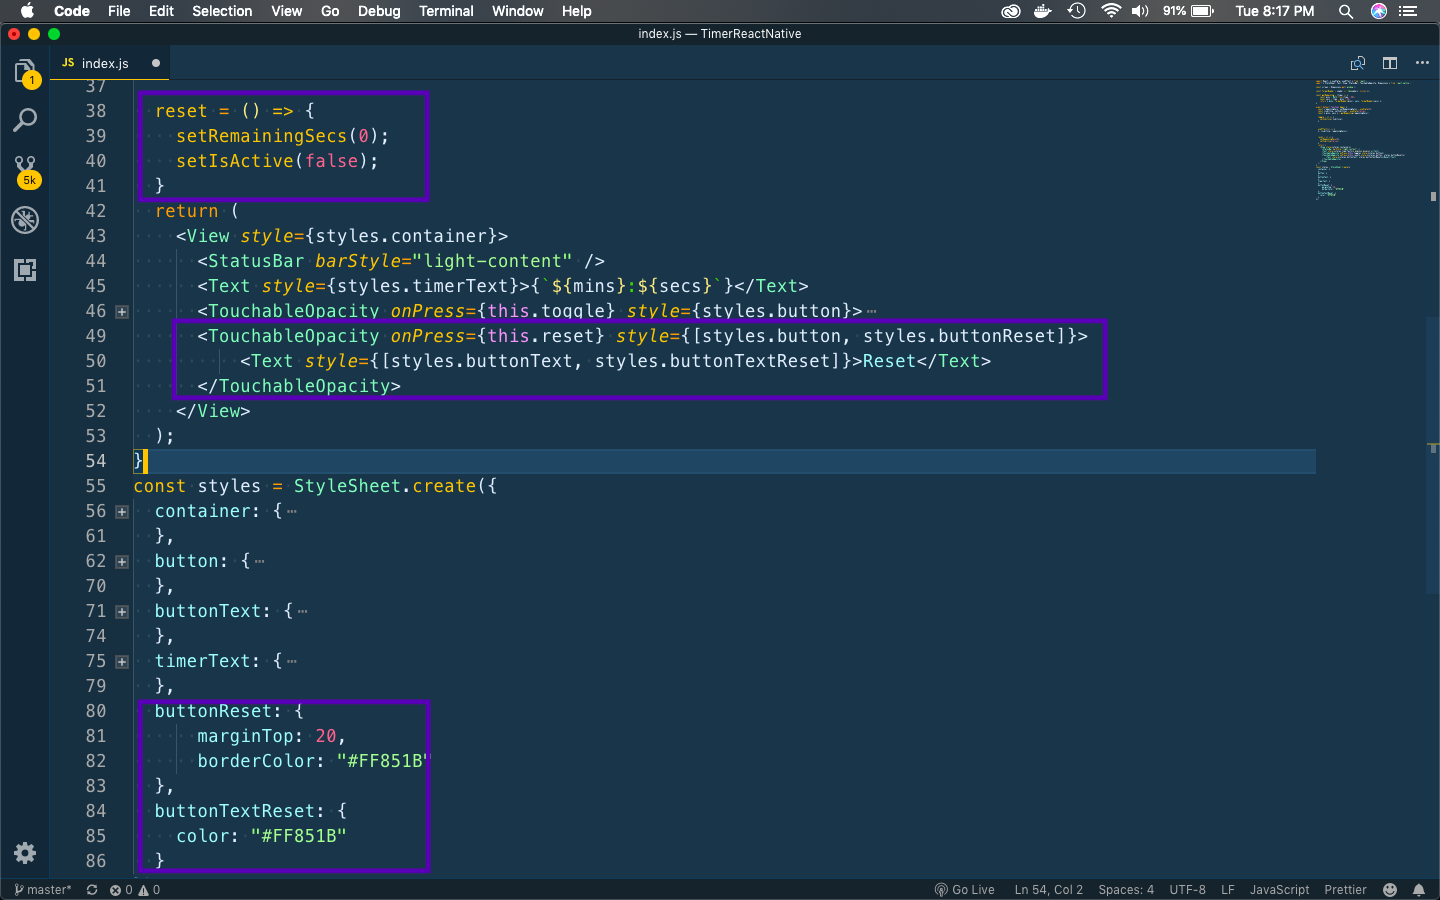This screenshot has width=1440, height=900.
Task: Click Ln 54, Col 2 position indicator
Action: 1048,890
